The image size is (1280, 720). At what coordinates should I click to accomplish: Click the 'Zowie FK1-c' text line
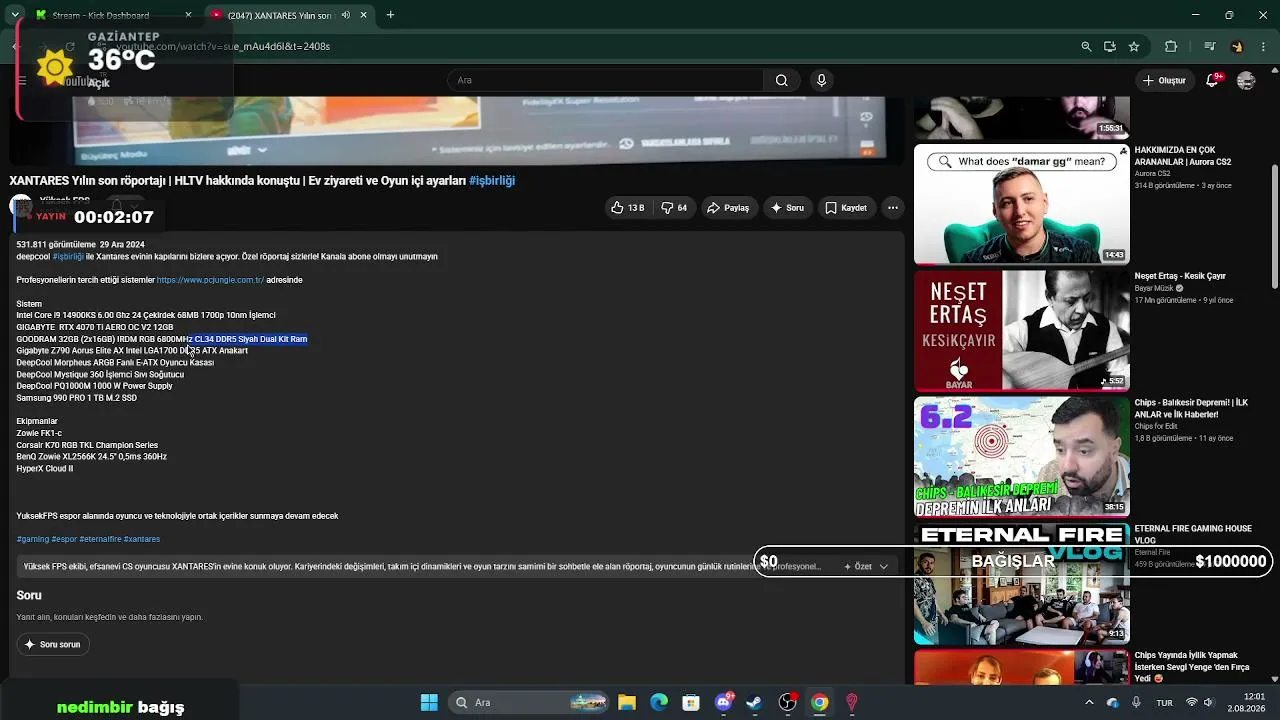point(39,433)
